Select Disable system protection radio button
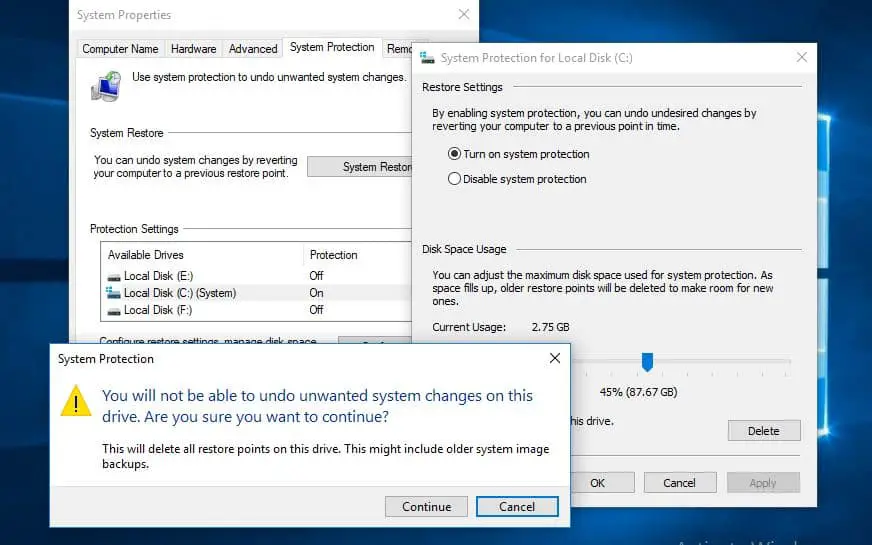 click(454, 179)
